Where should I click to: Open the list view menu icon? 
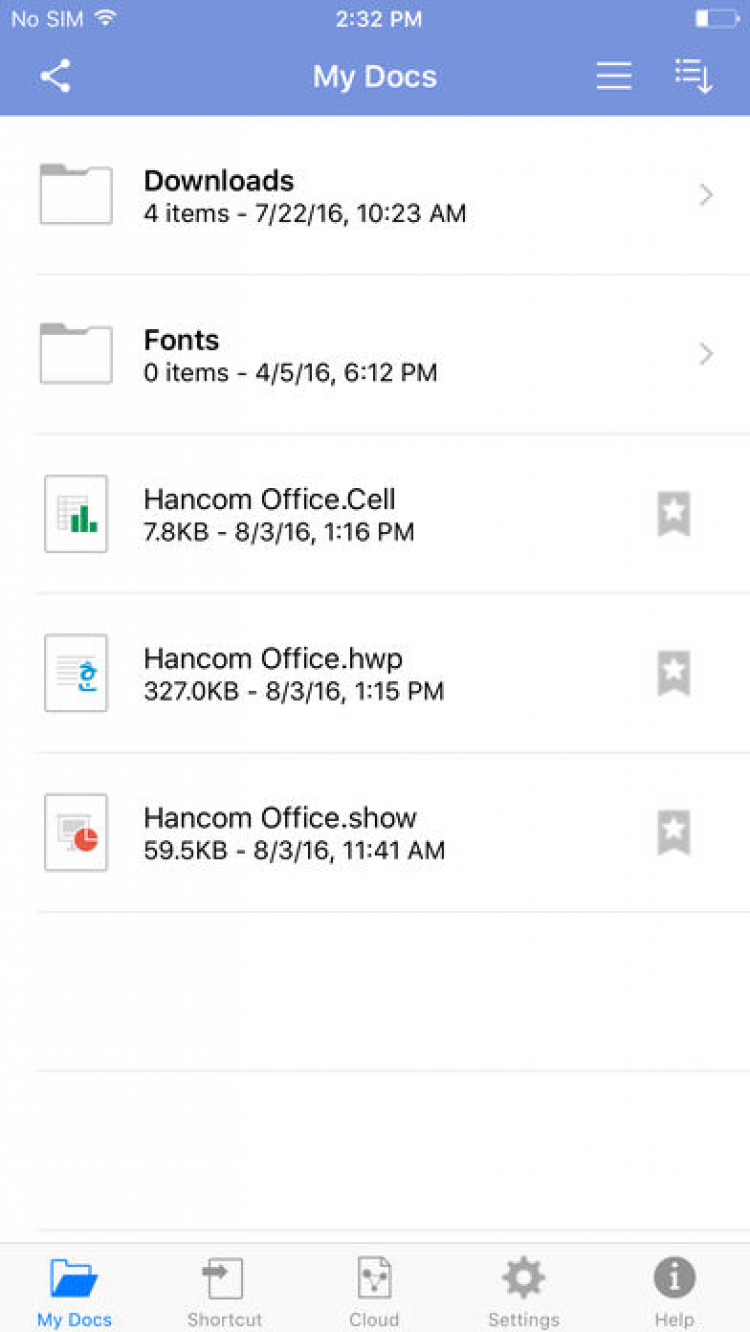point(614,76)
